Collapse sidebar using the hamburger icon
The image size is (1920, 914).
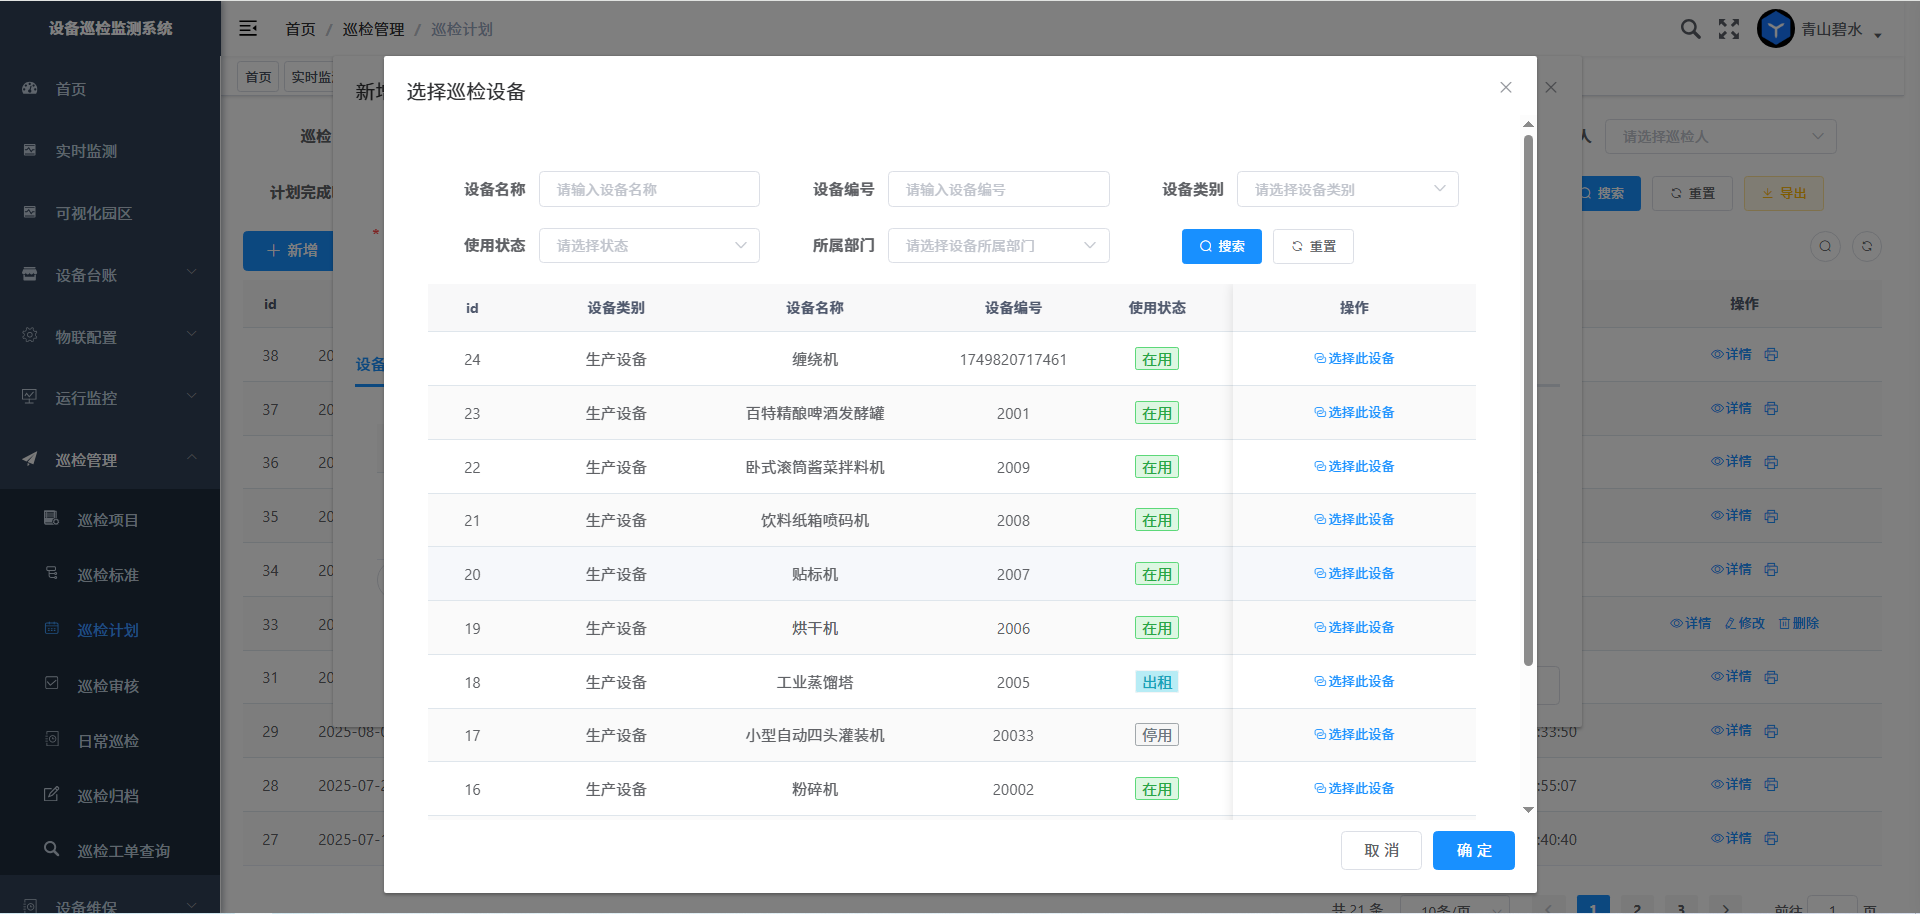coord(248,29)
